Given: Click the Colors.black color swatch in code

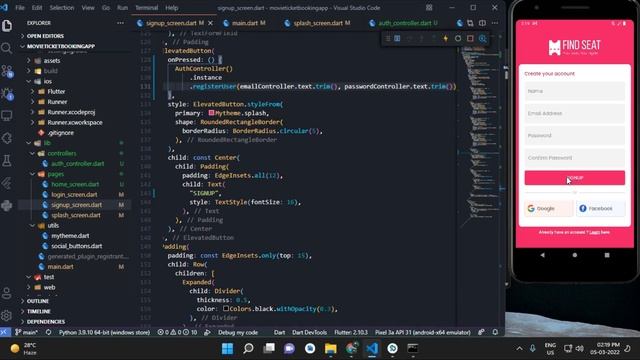Looking at the screenshot, I should (226, 309).
